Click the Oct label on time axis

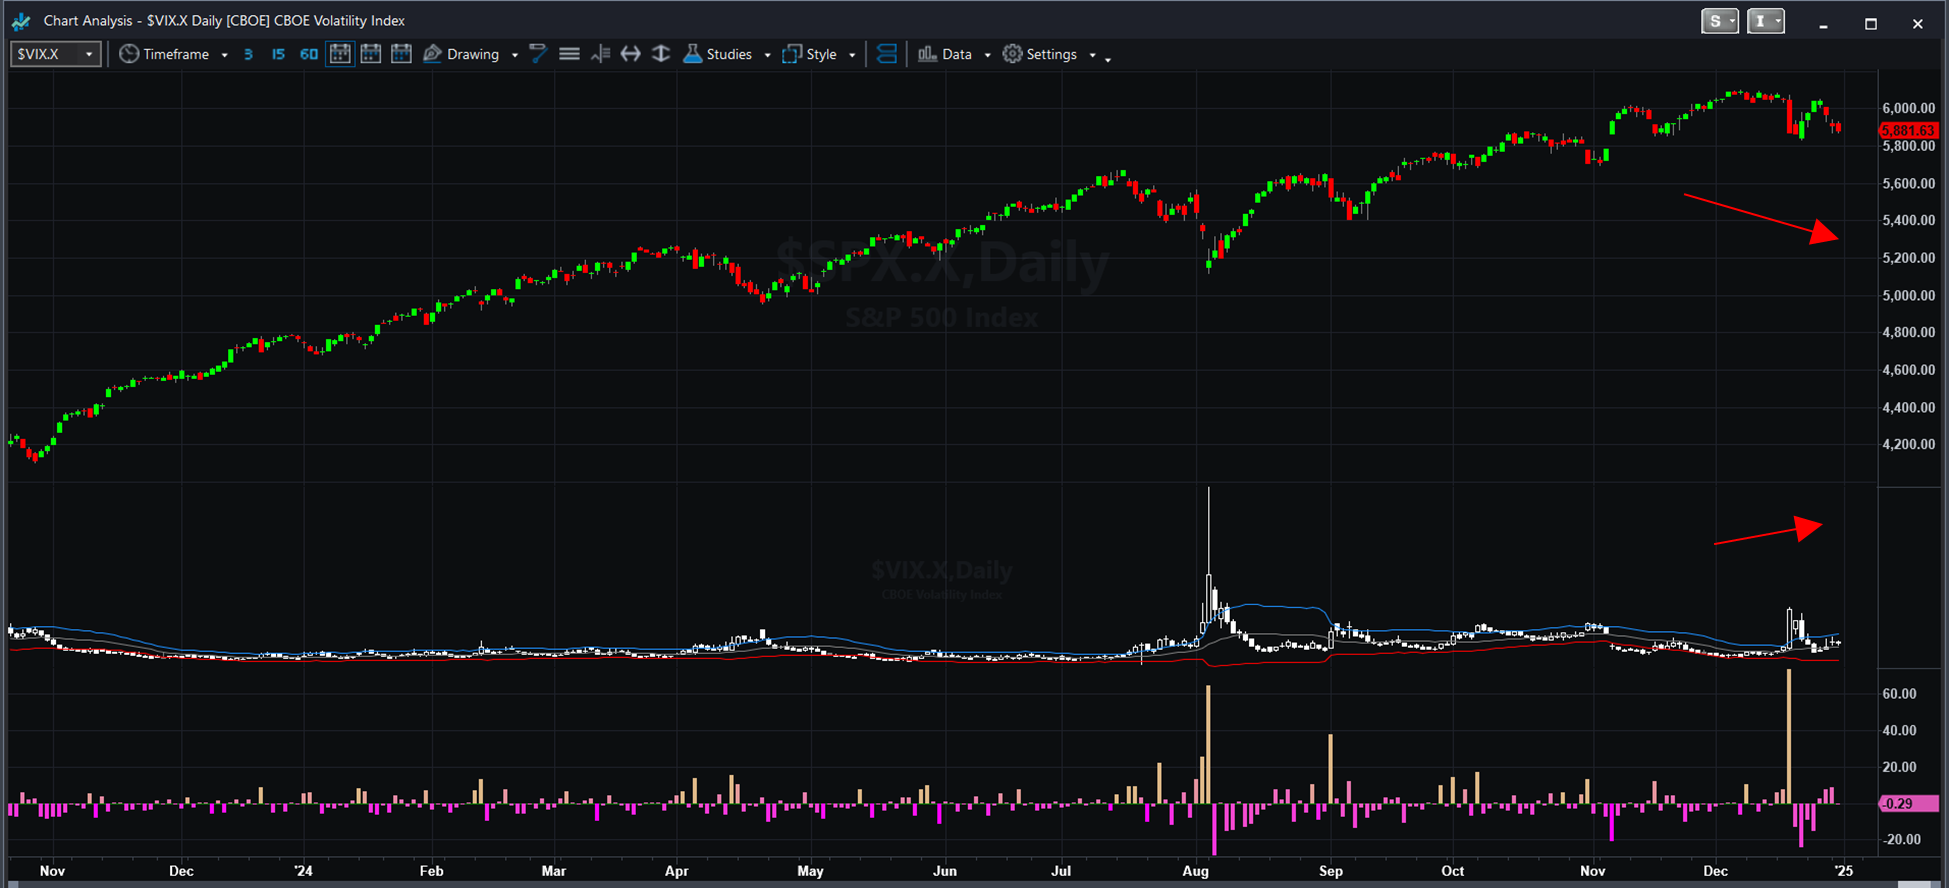click(1452, 871)
